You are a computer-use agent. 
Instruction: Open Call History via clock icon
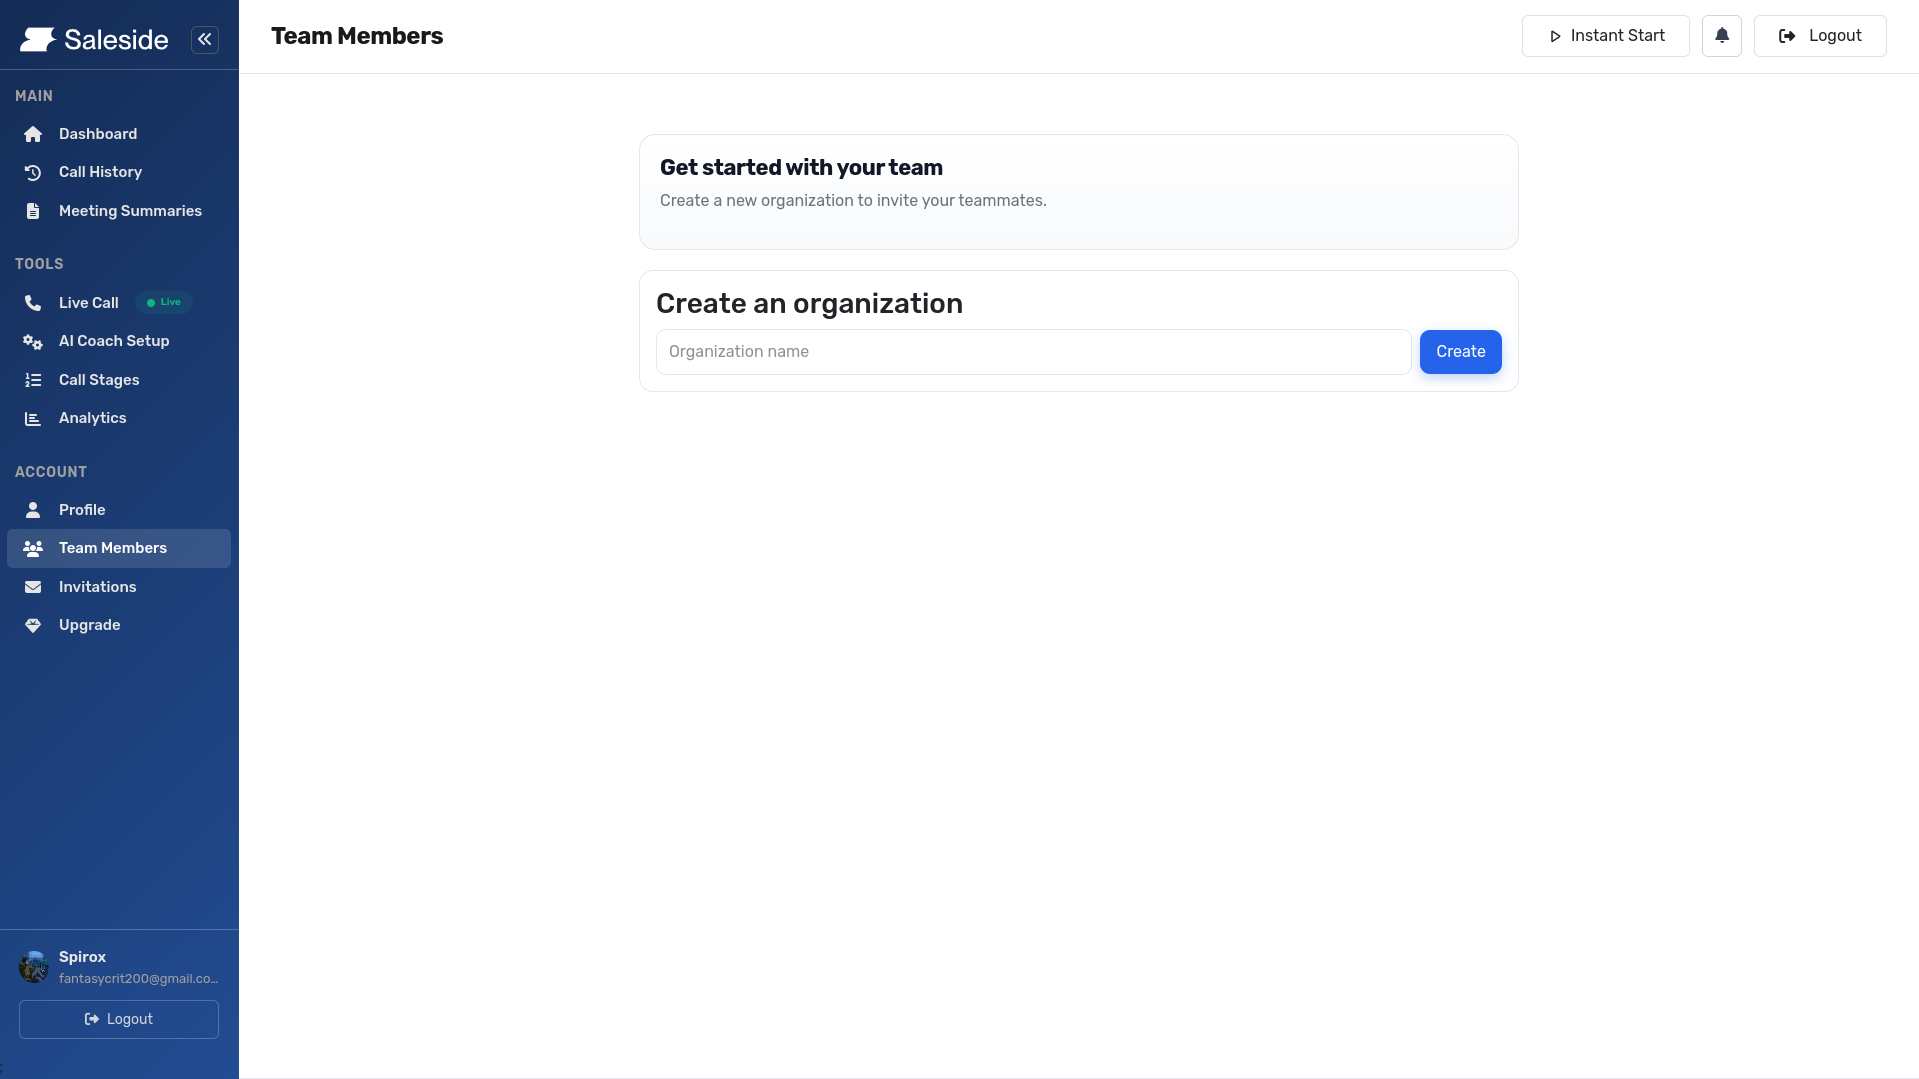click(33, 172)
